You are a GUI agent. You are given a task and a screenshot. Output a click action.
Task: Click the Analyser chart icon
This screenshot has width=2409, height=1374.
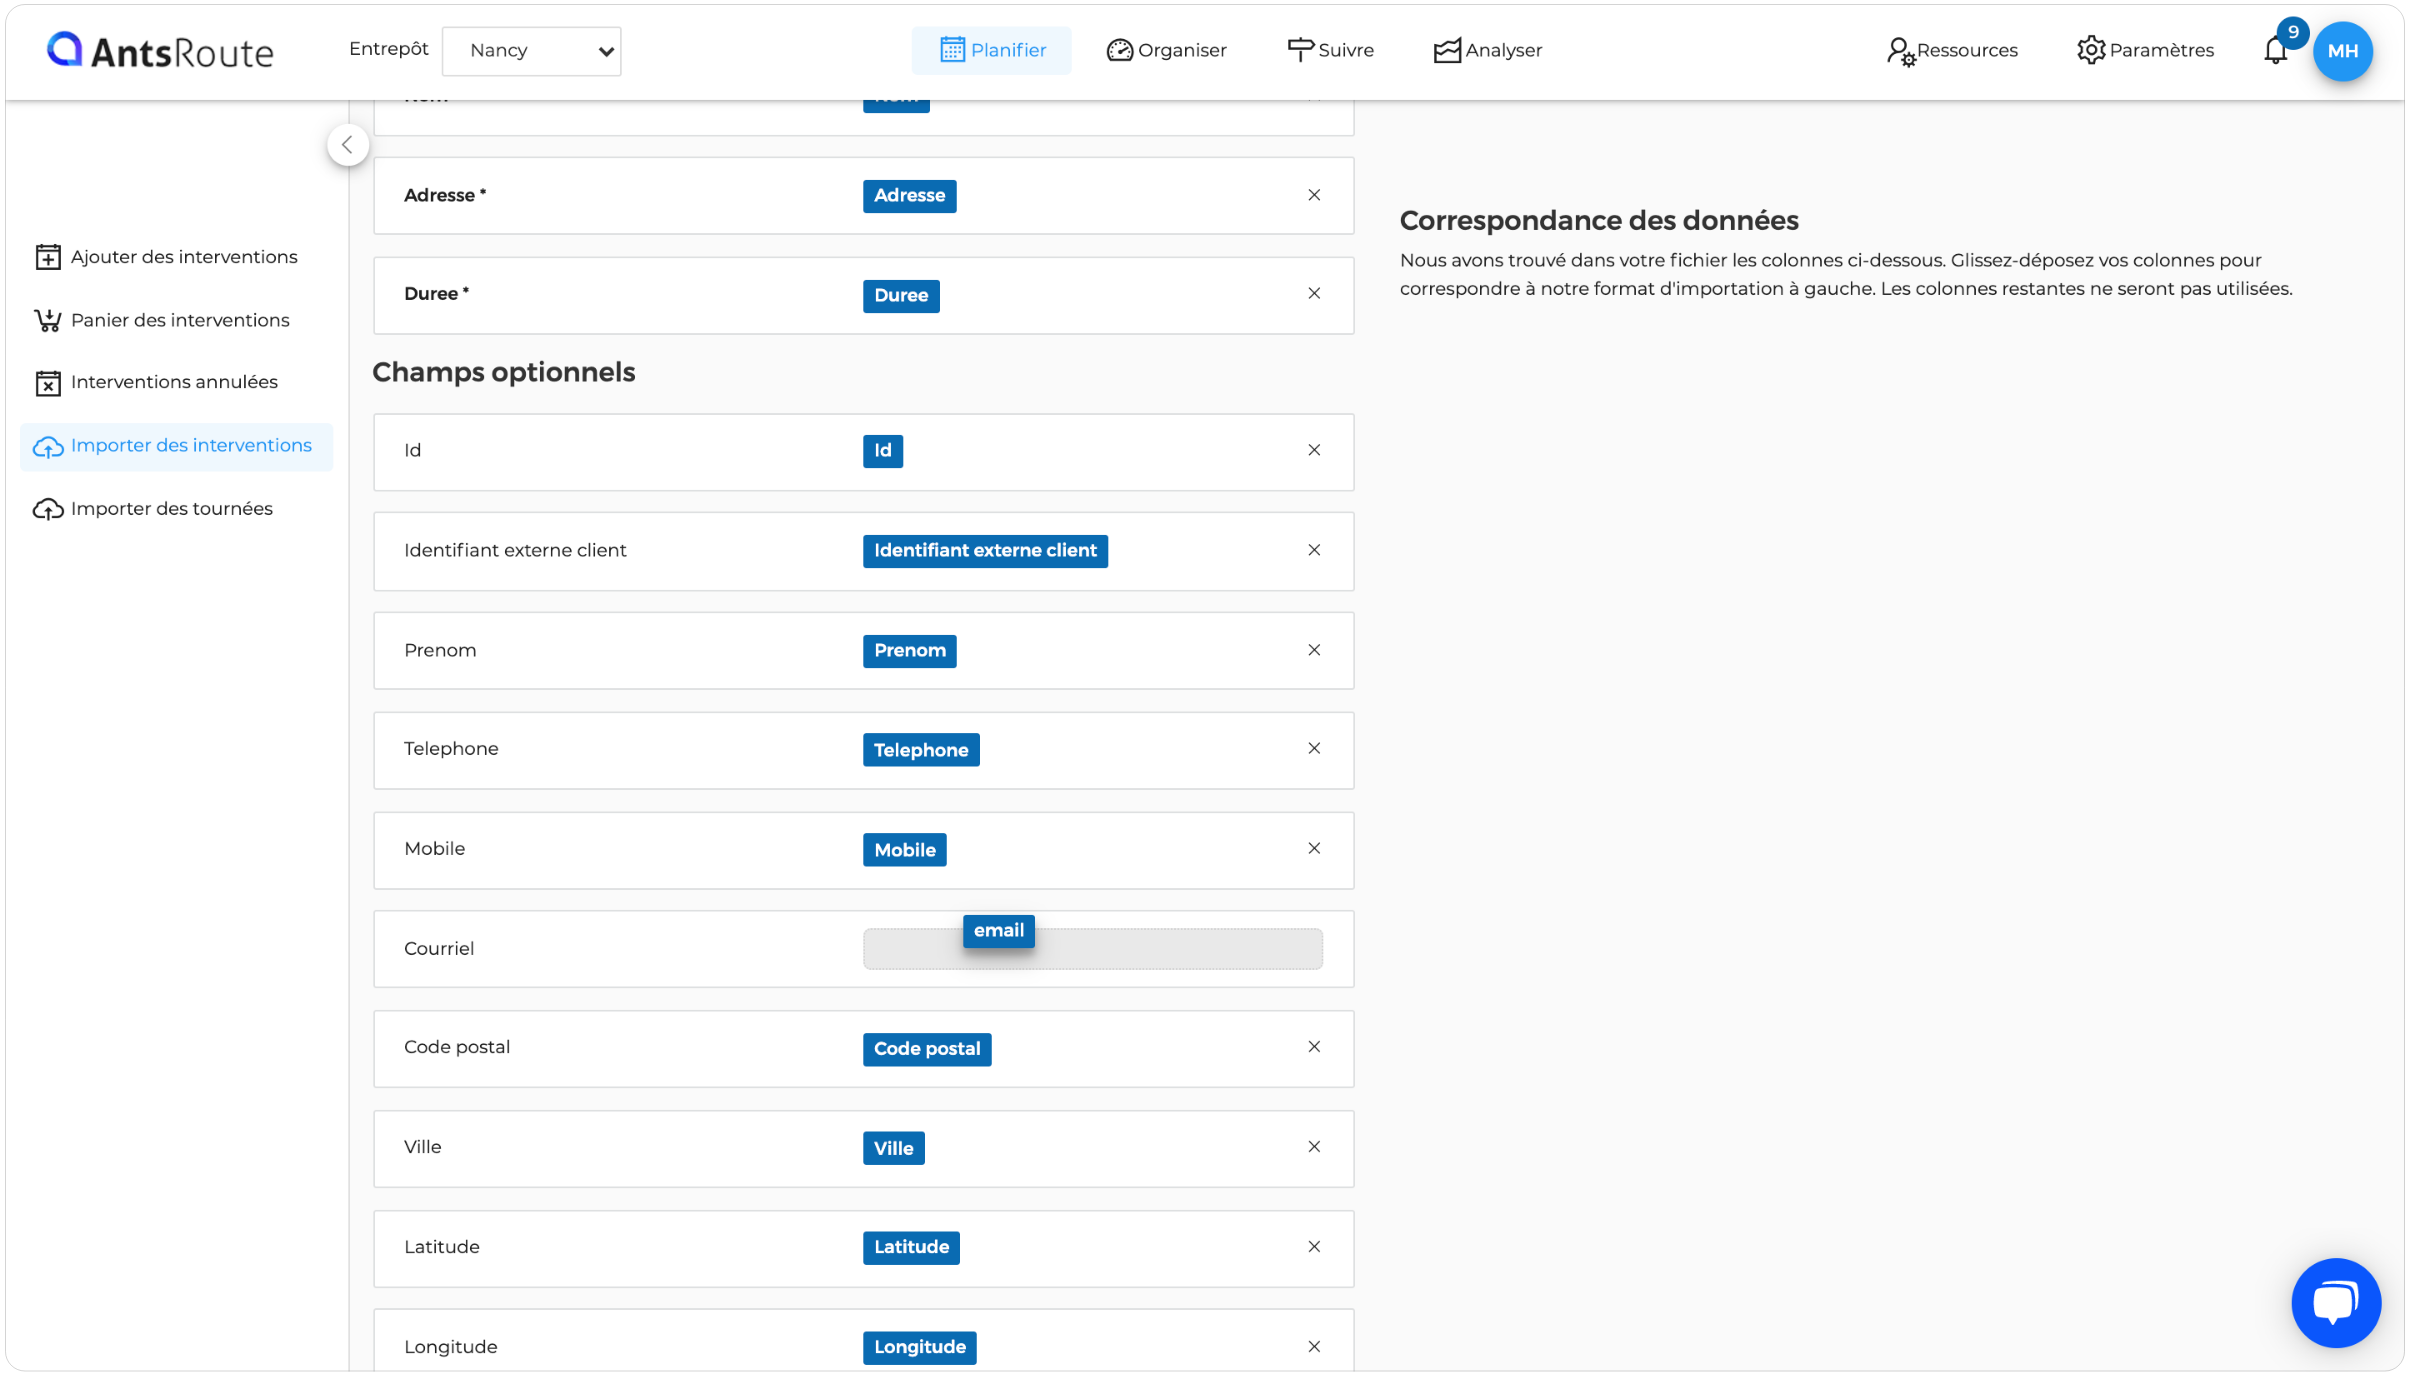point(1446,50)
